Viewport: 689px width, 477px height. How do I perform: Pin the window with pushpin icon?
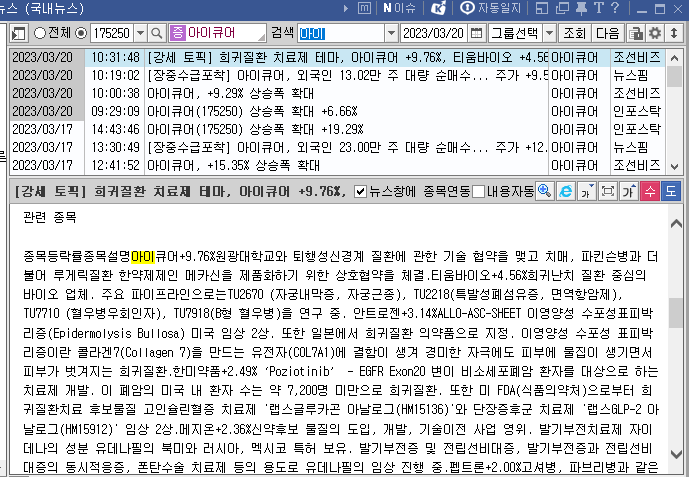click(581, 8)
